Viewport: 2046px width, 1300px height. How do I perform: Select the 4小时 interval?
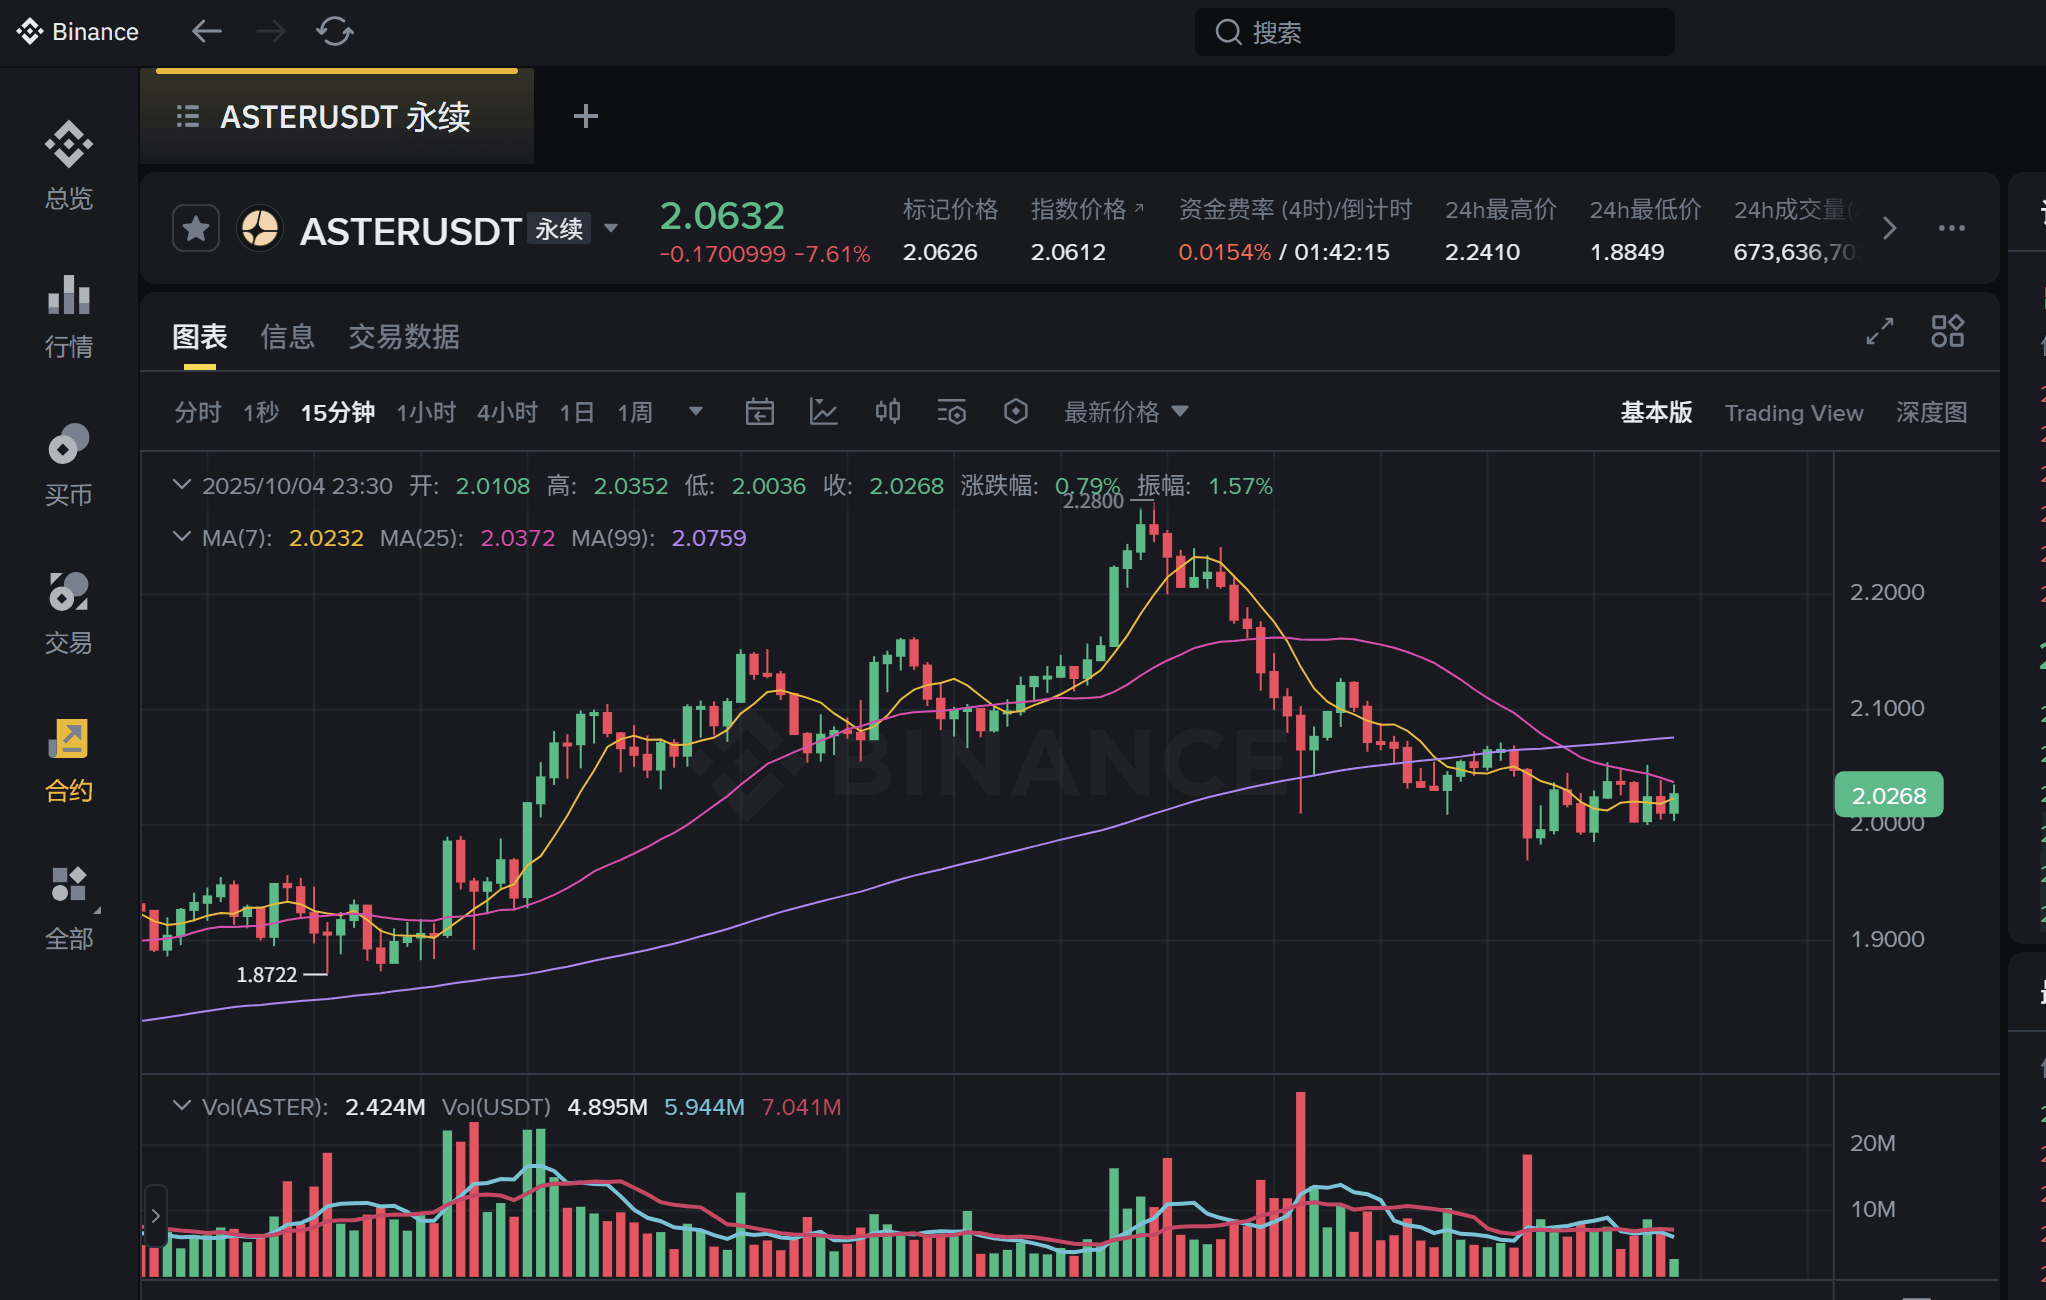(x=507, y=412)
